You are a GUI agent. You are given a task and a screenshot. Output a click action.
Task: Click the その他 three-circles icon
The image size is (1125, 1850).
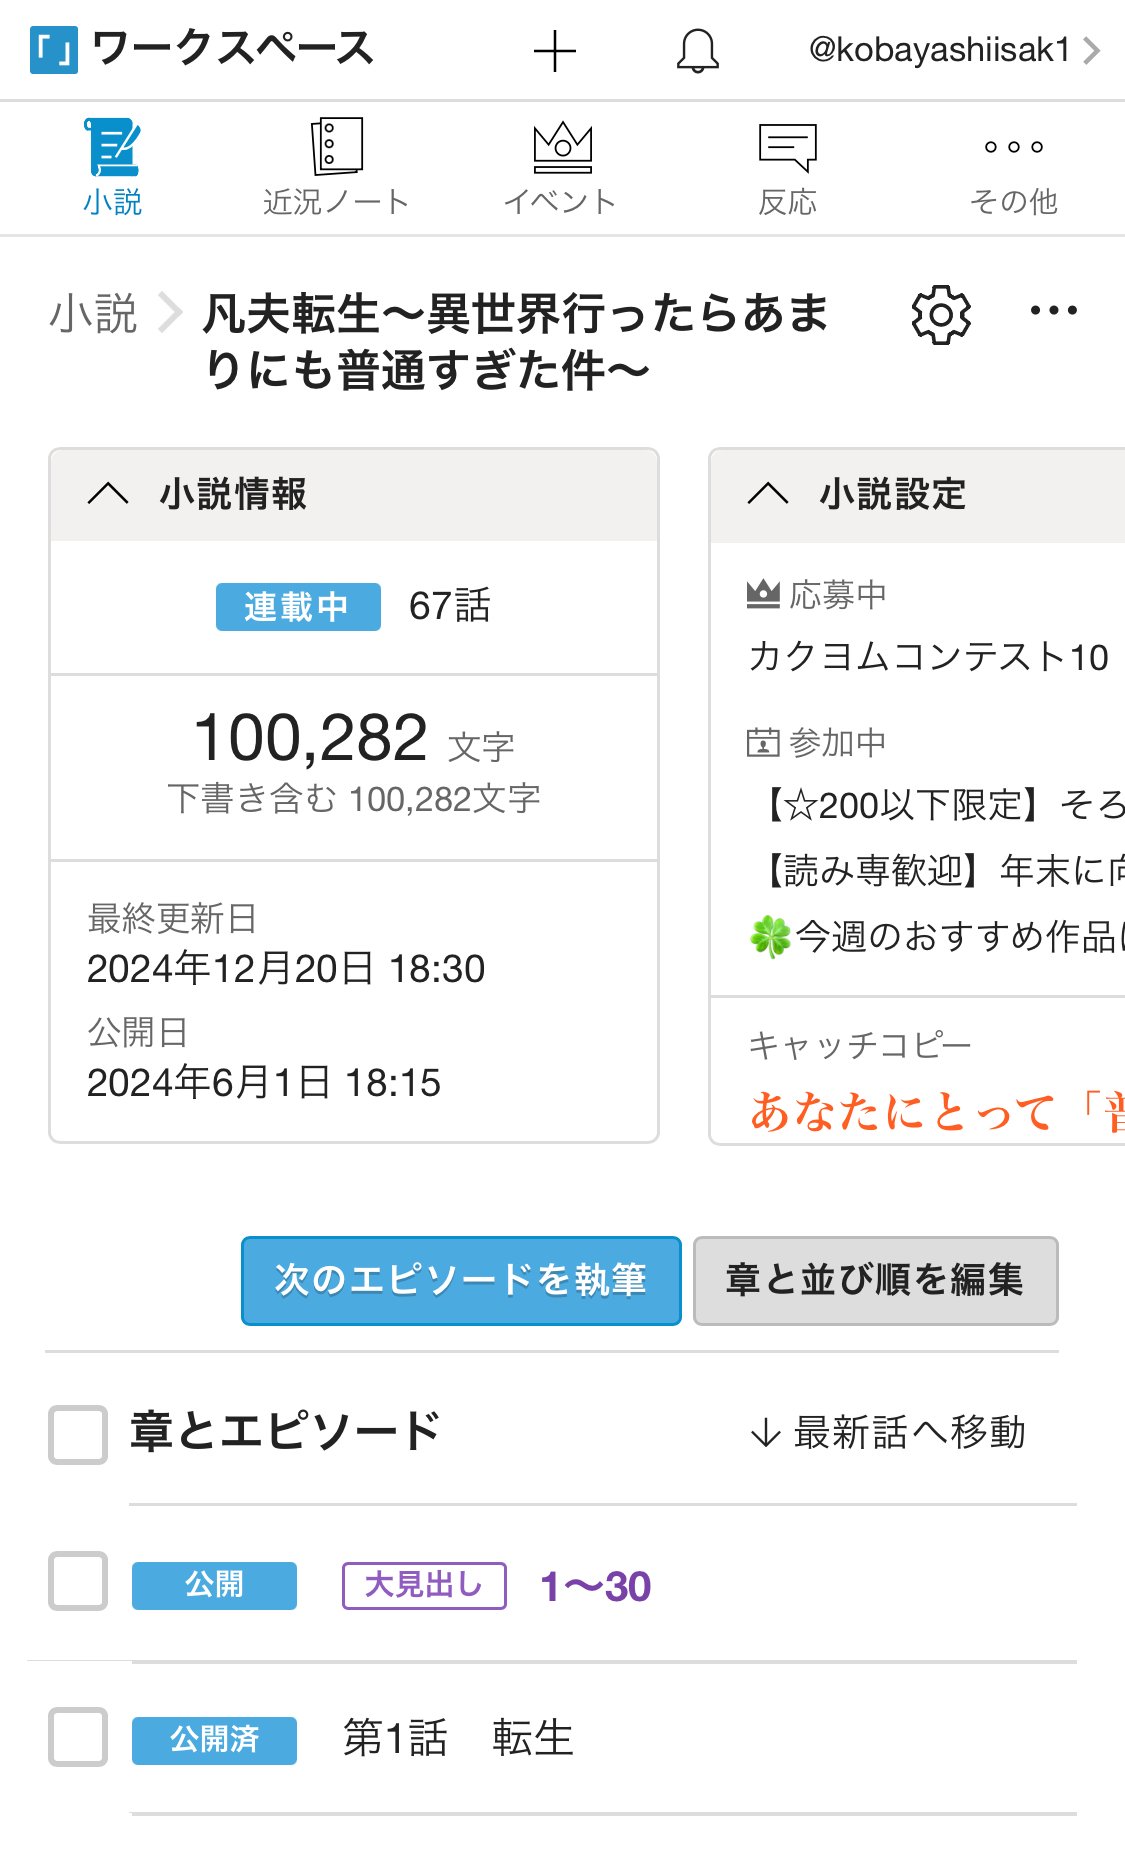[1013, 148]
